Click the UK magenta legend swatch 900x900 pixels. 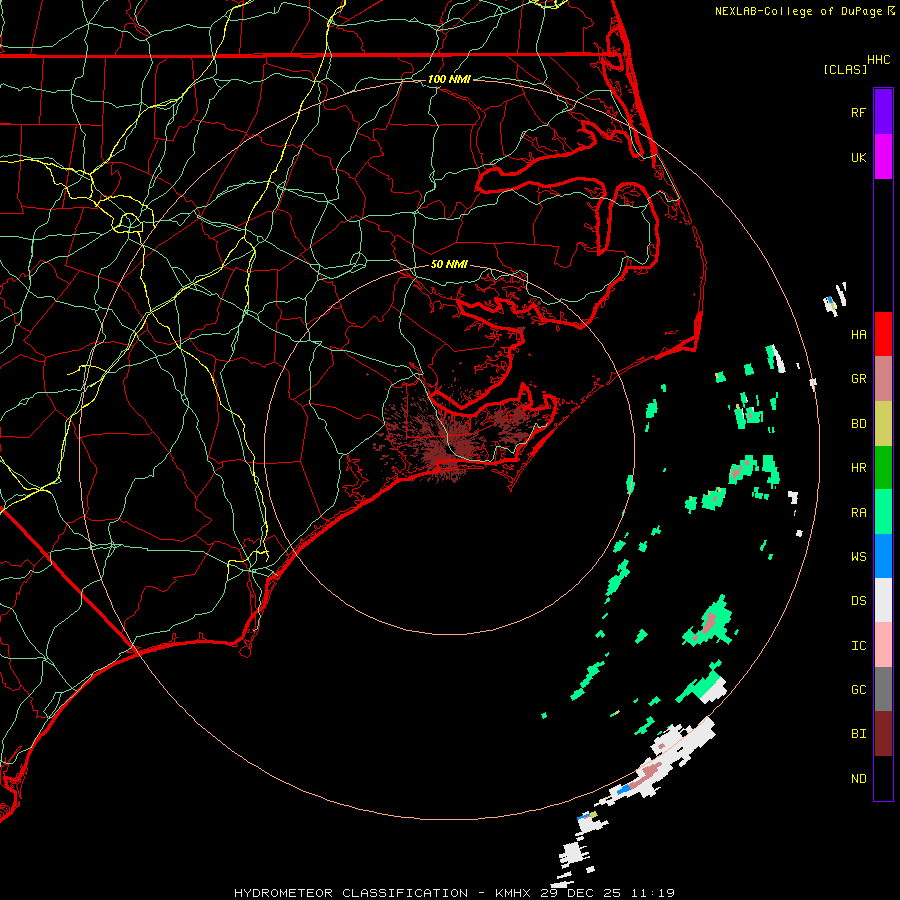(883, 157)
